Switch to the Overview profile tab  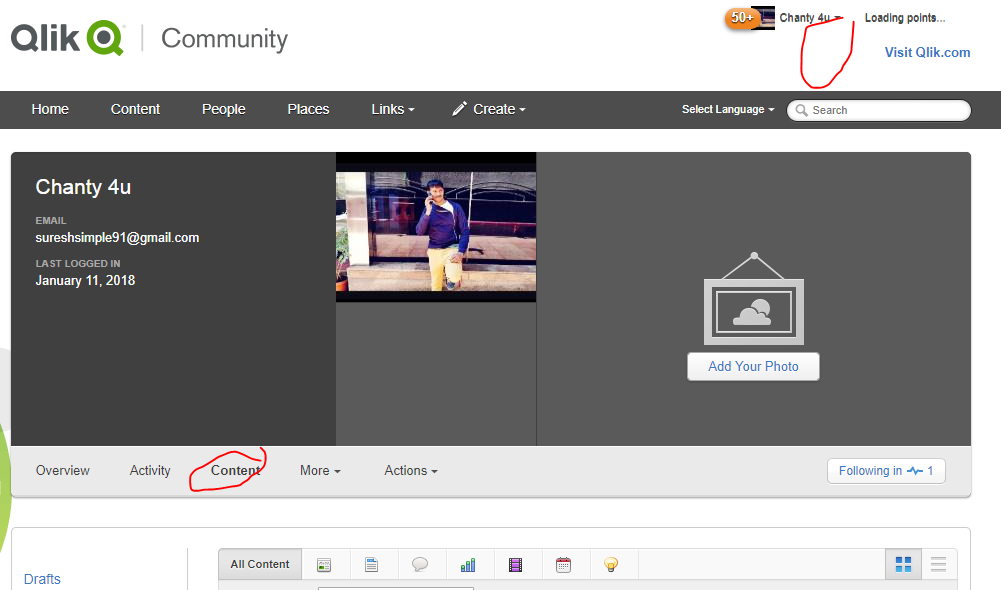[x=63, y=471]
